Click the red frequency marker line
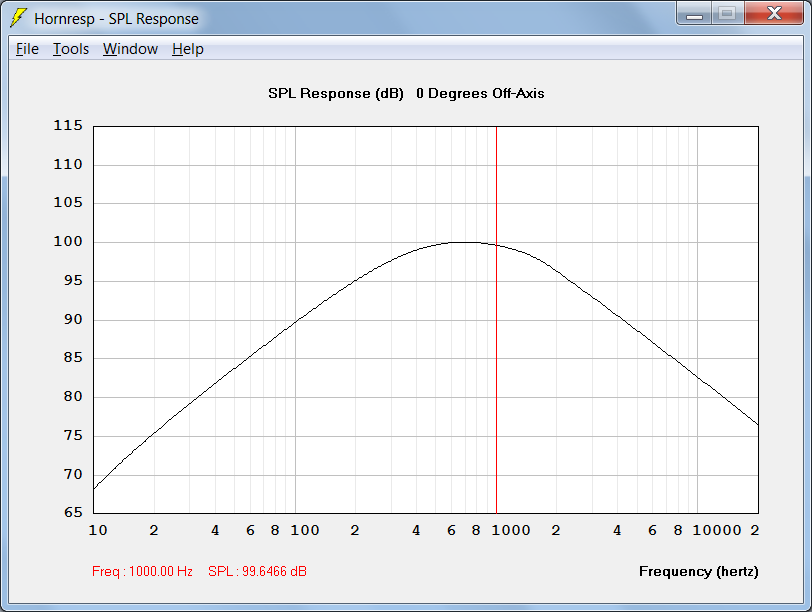812x612 pixels. point(496,320)
